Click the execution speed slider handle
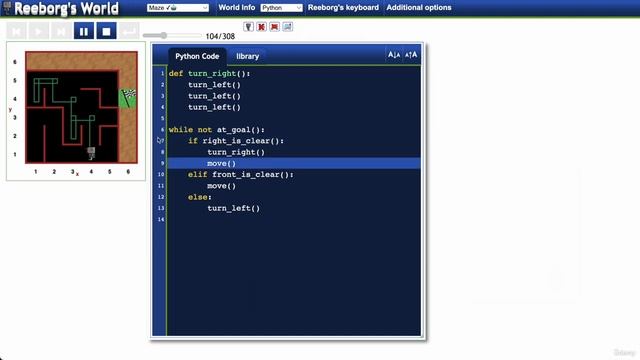Screen dimensions: 640x360 coord(163,36)
